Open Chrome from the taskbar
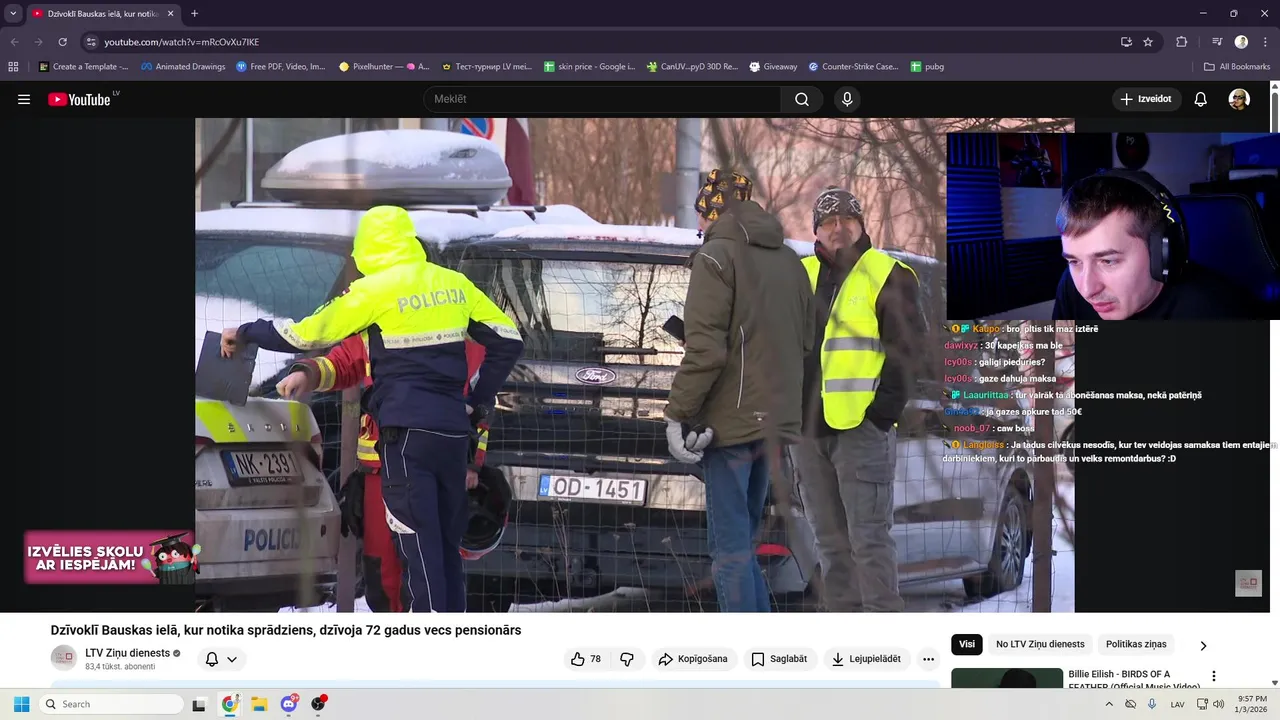This screenshot has width=1280, height=720. [x=230, y=704]
